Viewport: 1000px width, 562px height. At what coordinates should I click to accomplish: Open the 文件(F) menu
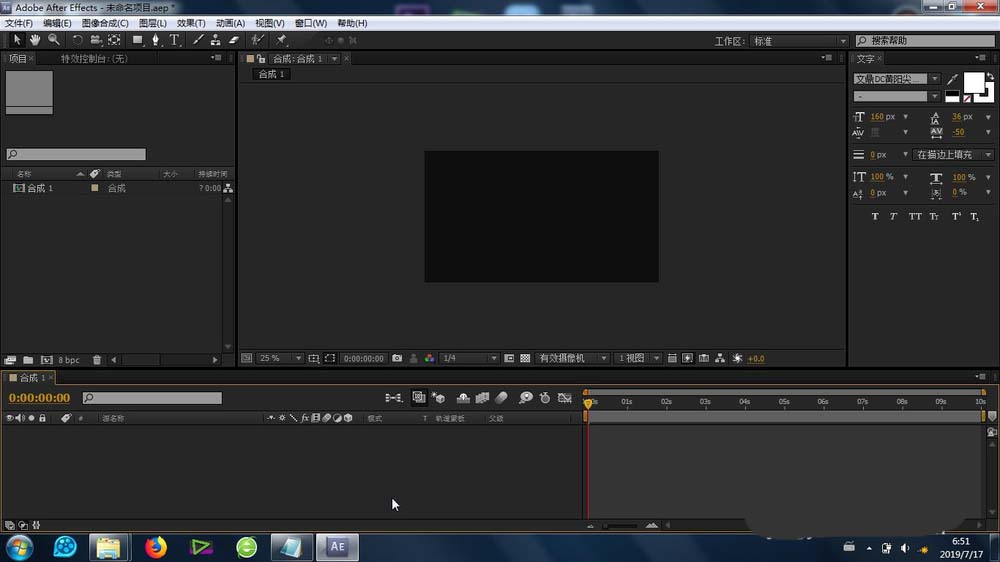pos(18,23)
